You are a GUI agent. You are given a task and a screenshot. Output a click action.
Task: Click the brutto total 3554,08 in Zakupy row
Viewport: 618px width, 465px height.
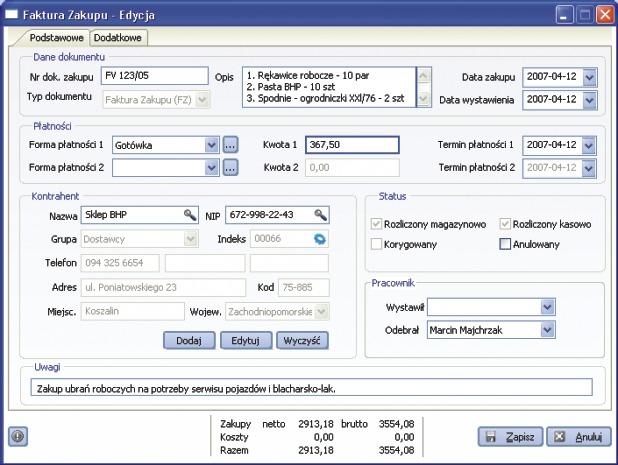coord(396,424)
